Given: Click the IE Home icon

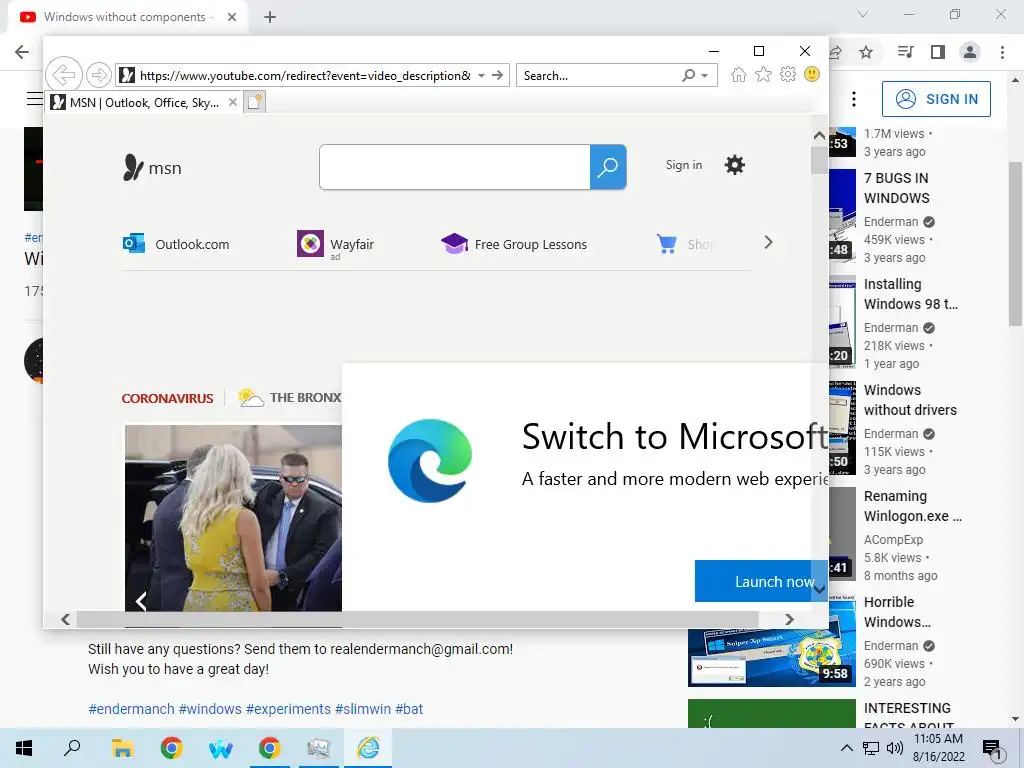Looking at the screenshot, I should click(739, 74).
